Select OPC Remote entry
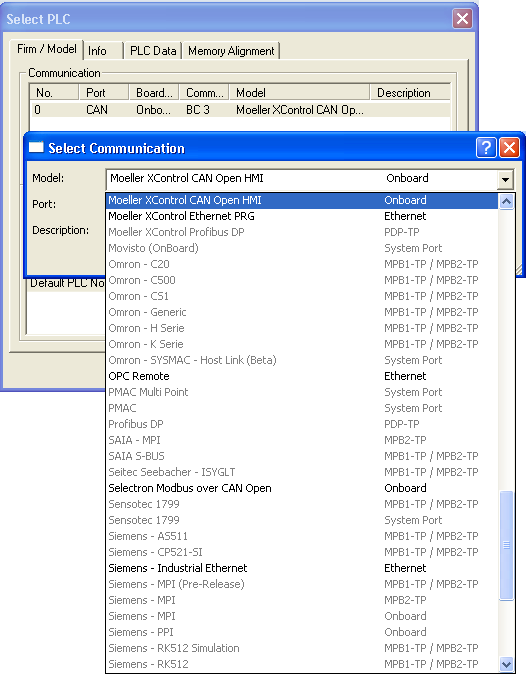The width and height of the screenshot is (526, 676). (302, 376)
